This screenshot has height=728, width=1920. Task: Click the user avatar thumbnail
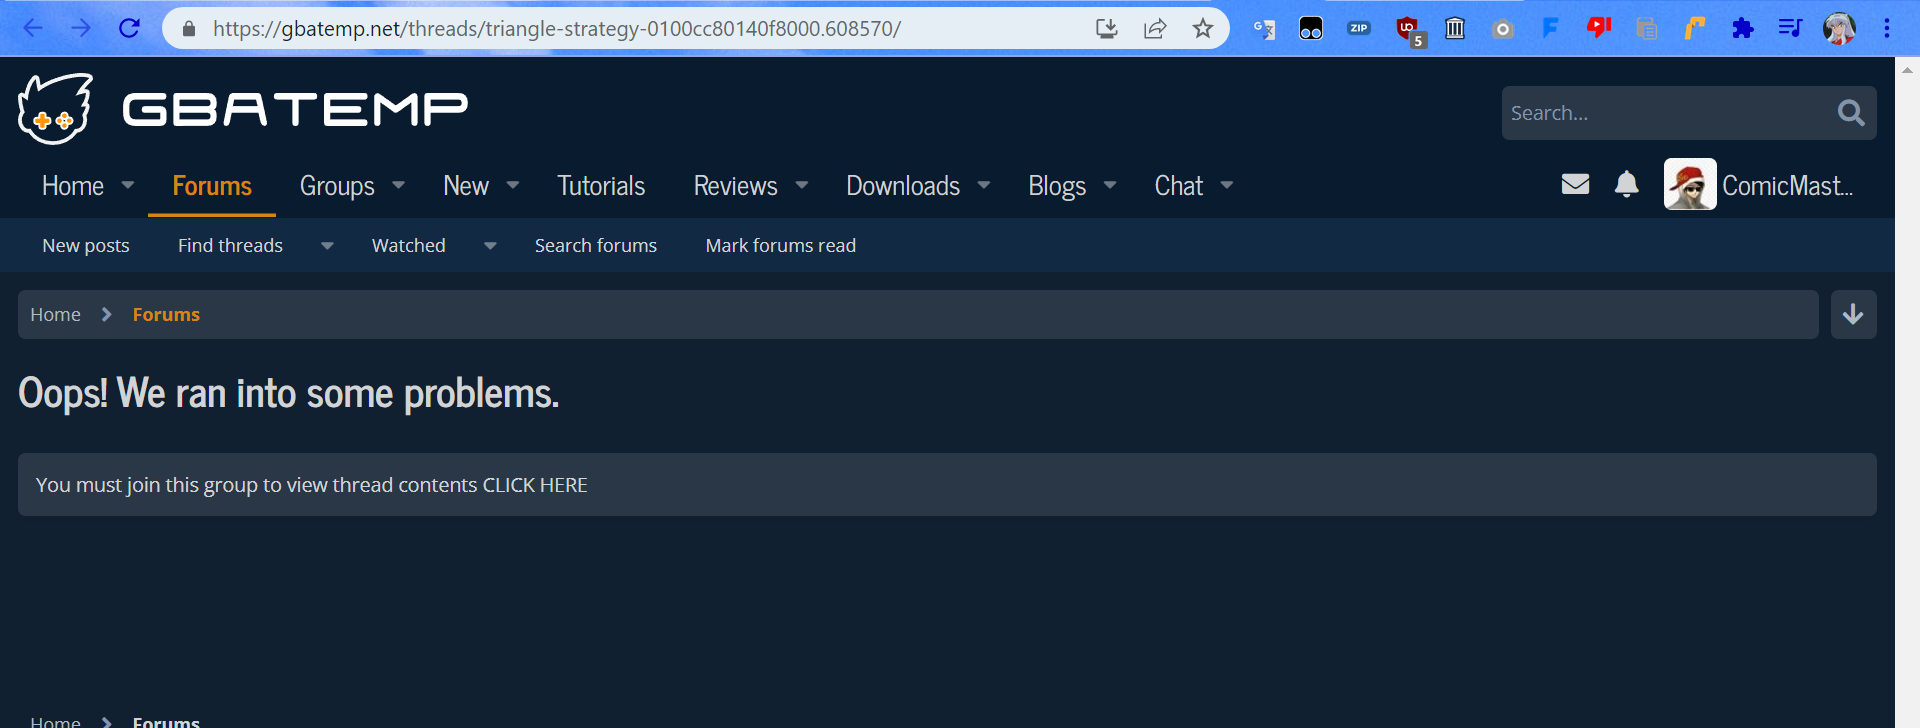pyautogui.click(x=1690, y=184)
